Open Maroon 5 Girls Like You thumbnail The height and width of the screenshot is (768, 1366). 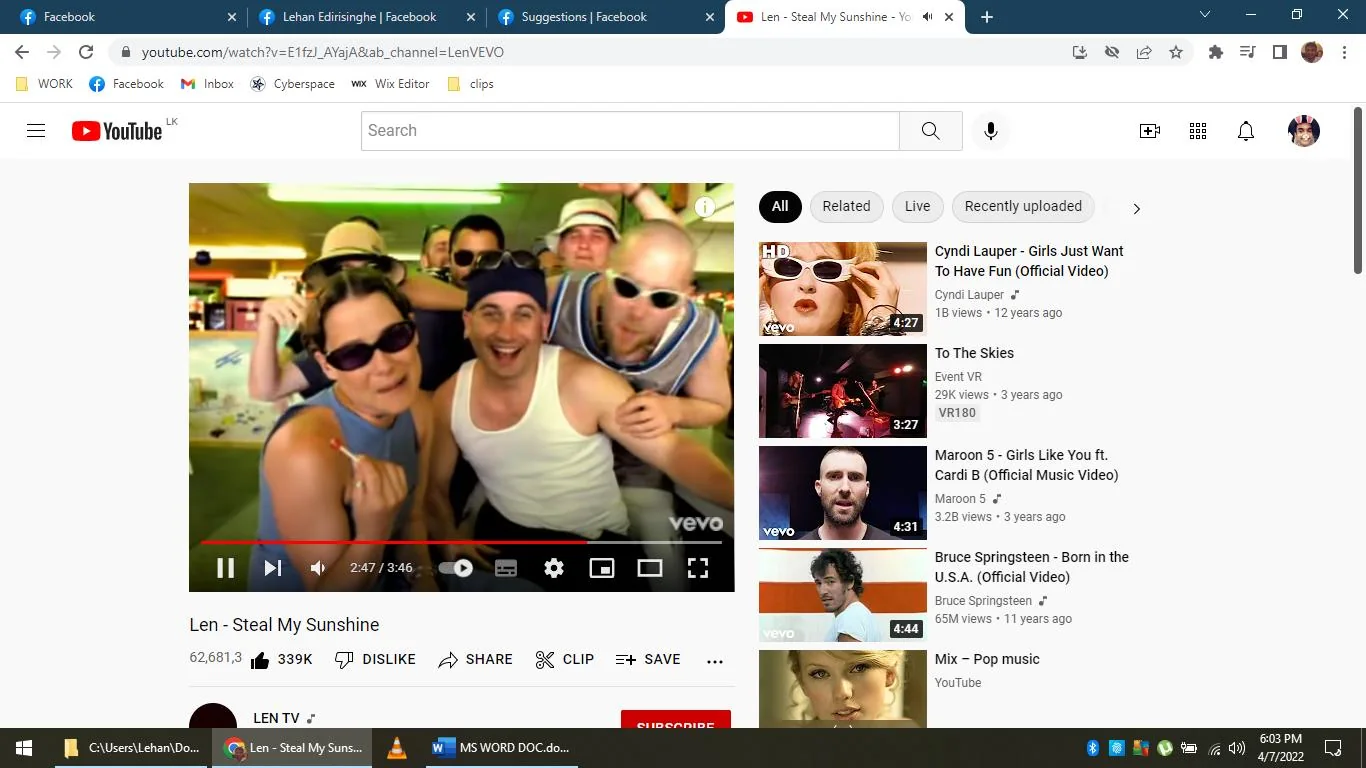tap(843, 493)
